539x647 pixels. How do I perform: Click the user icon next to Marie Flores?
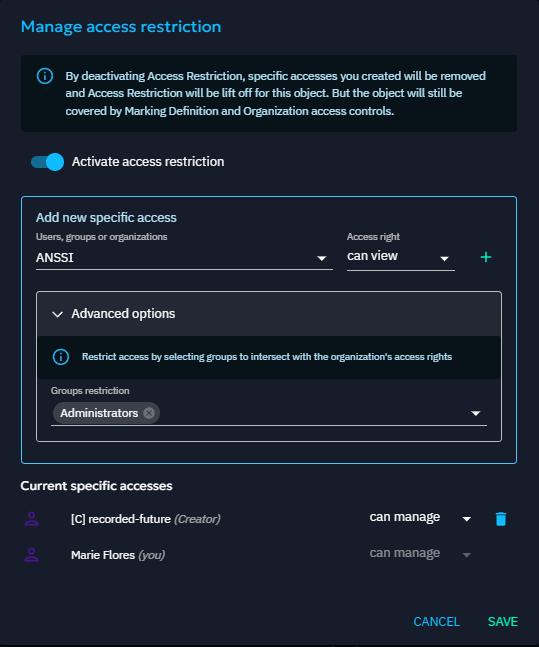click(x=31, y=555)
